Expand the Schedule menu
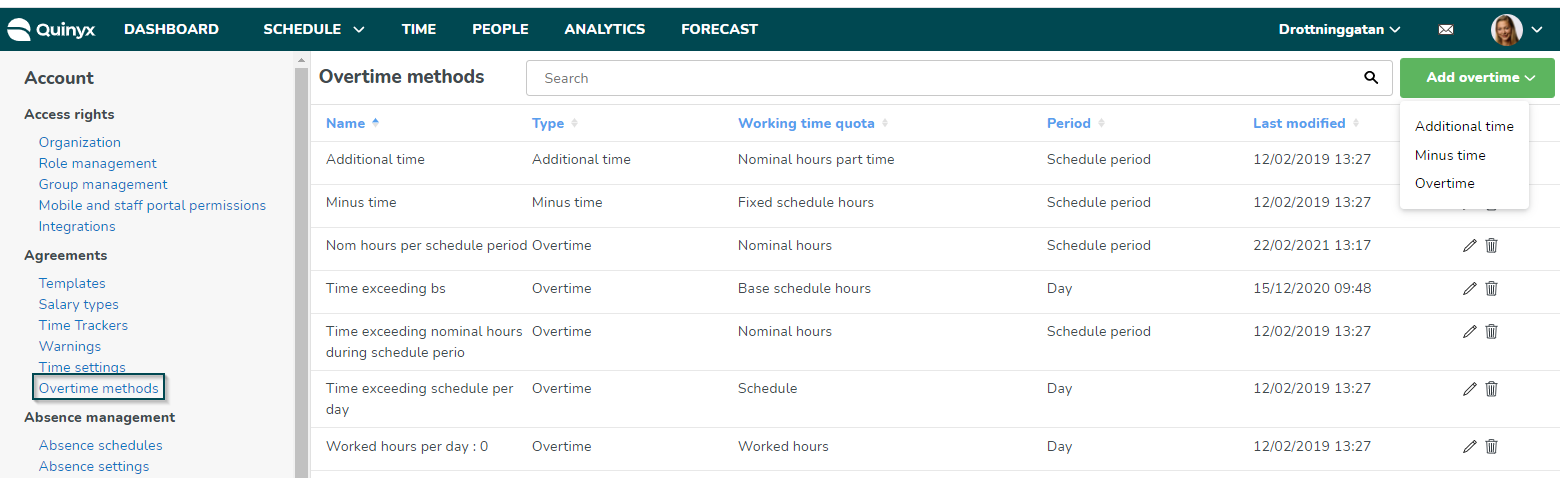The width and height of the screenshot is (1560, 478). tap(314, 29)
